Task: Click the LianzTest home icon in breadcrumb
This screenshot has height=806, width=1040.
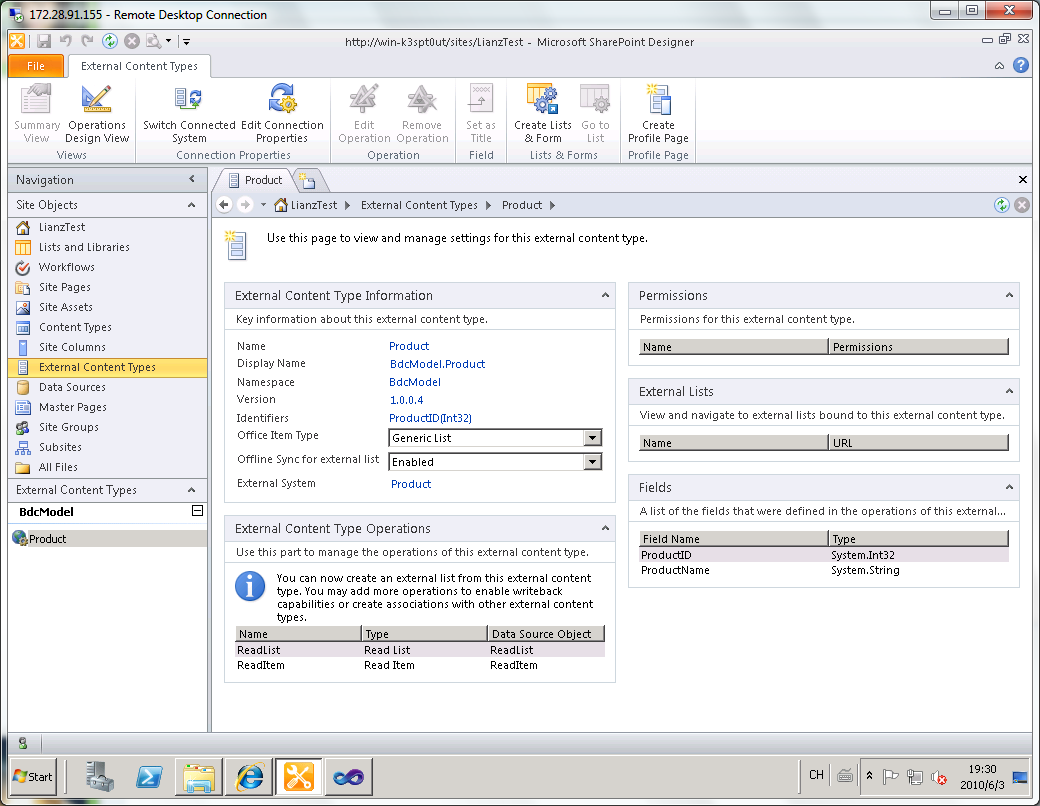Action: click(281, 205)
